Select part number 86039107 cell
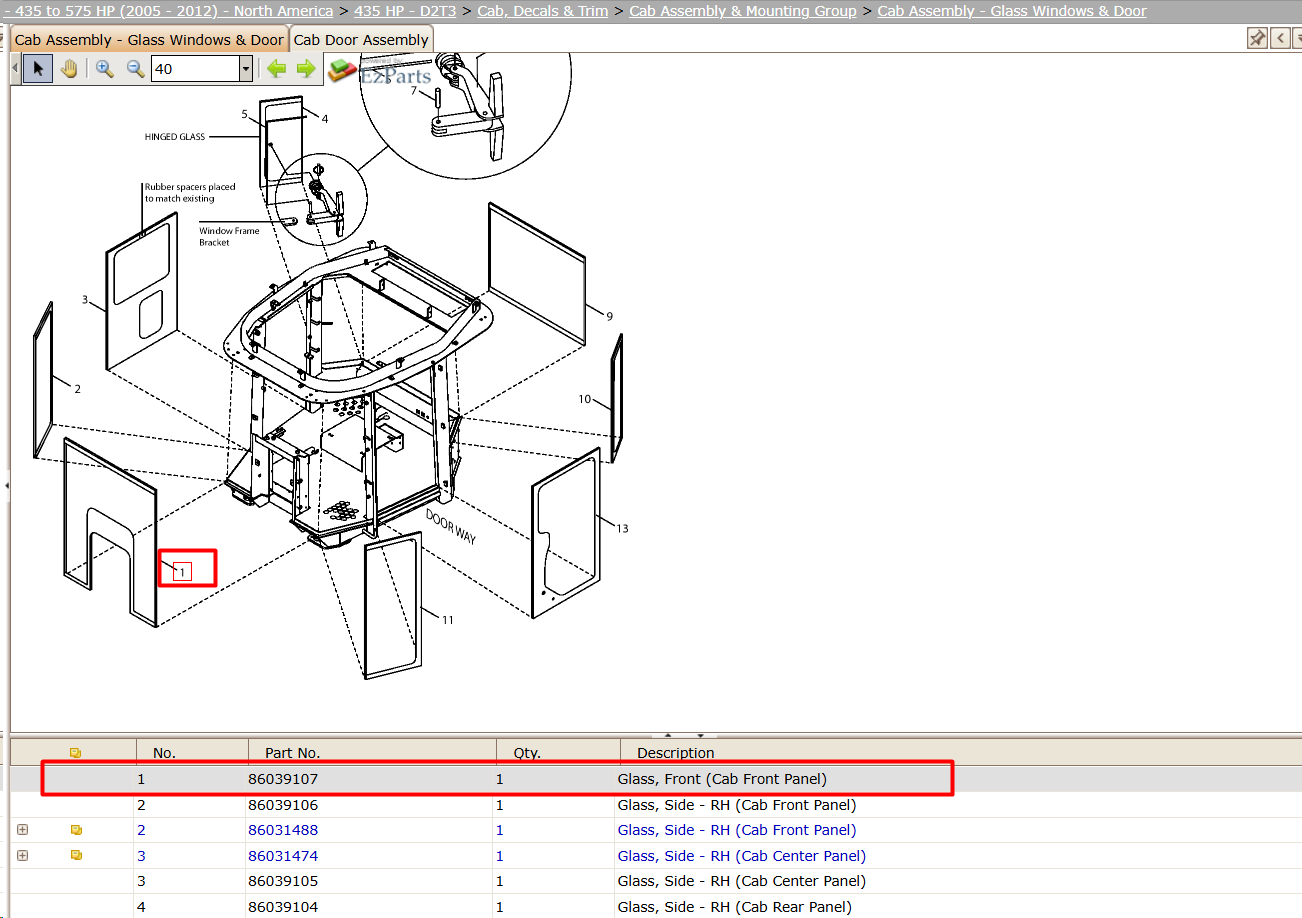The width and height of the screenshot is (1302, 918). tap(283, 779)
